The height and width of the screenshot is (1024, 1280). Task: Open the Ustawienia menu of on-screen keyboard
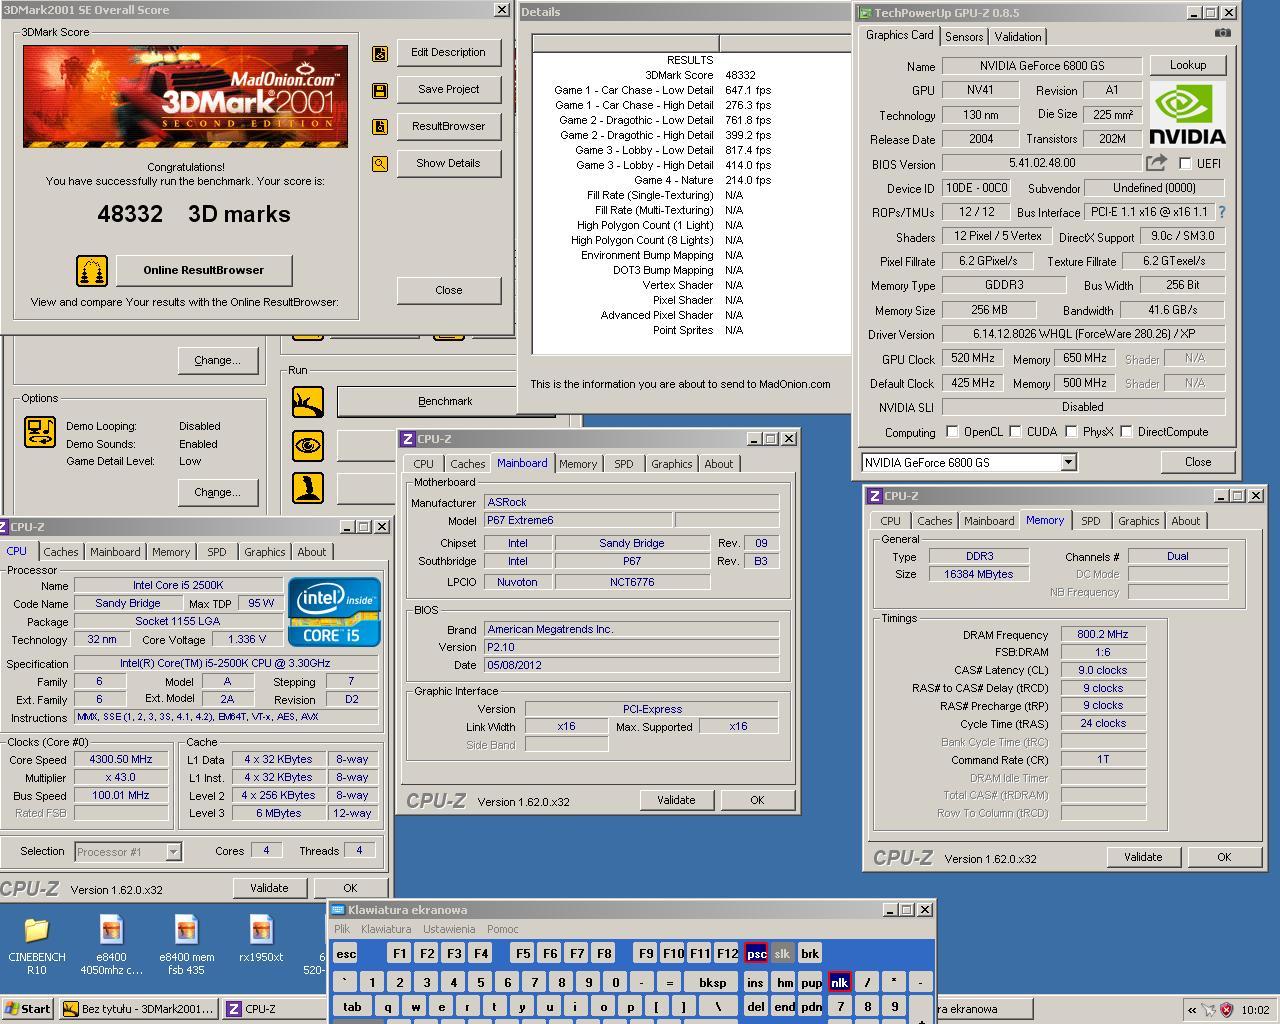click(x=449, y=929)
